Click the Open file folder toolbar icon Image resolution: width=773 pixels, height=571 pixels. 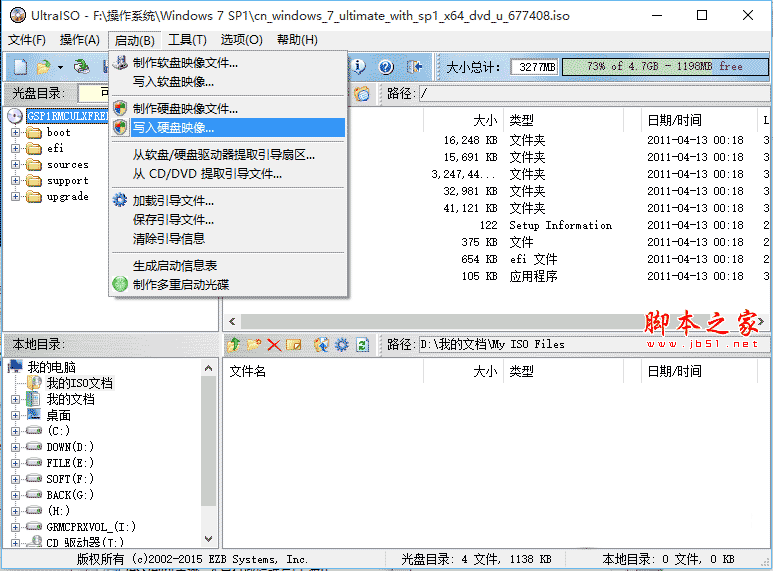44,67
